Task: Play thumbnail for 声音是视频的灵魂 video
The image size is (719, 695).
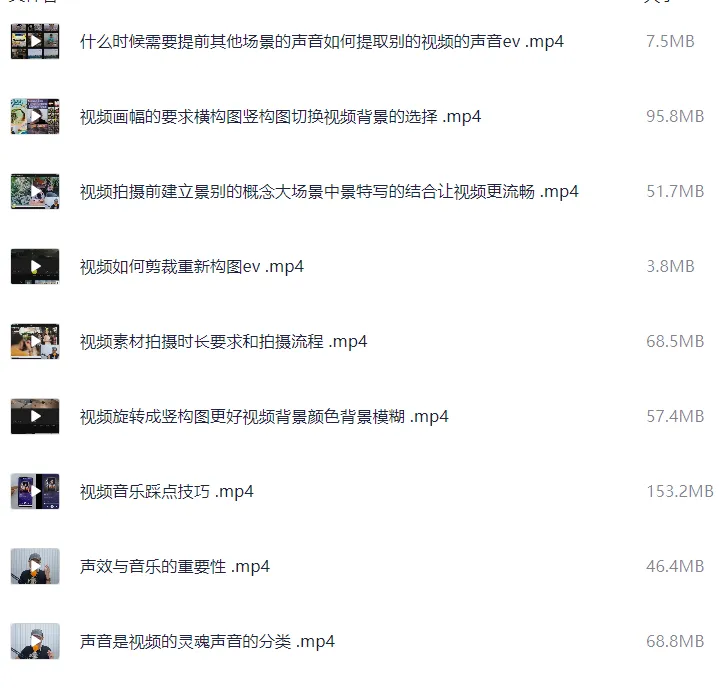Action: (x=35, y=641)
